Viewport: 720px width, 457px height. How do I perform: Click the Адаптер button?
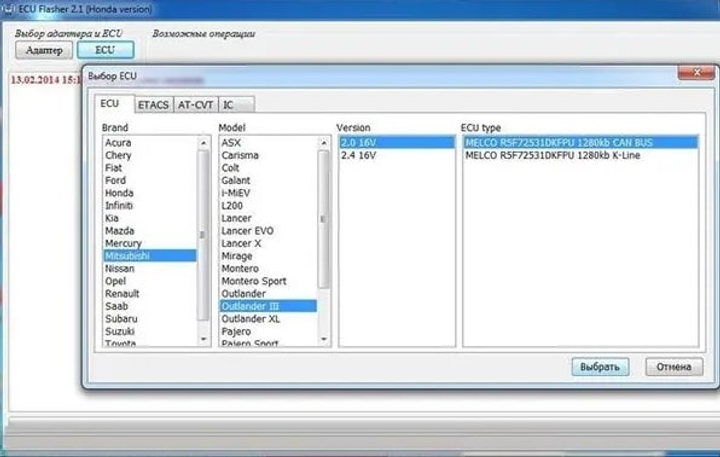(44, 50)
